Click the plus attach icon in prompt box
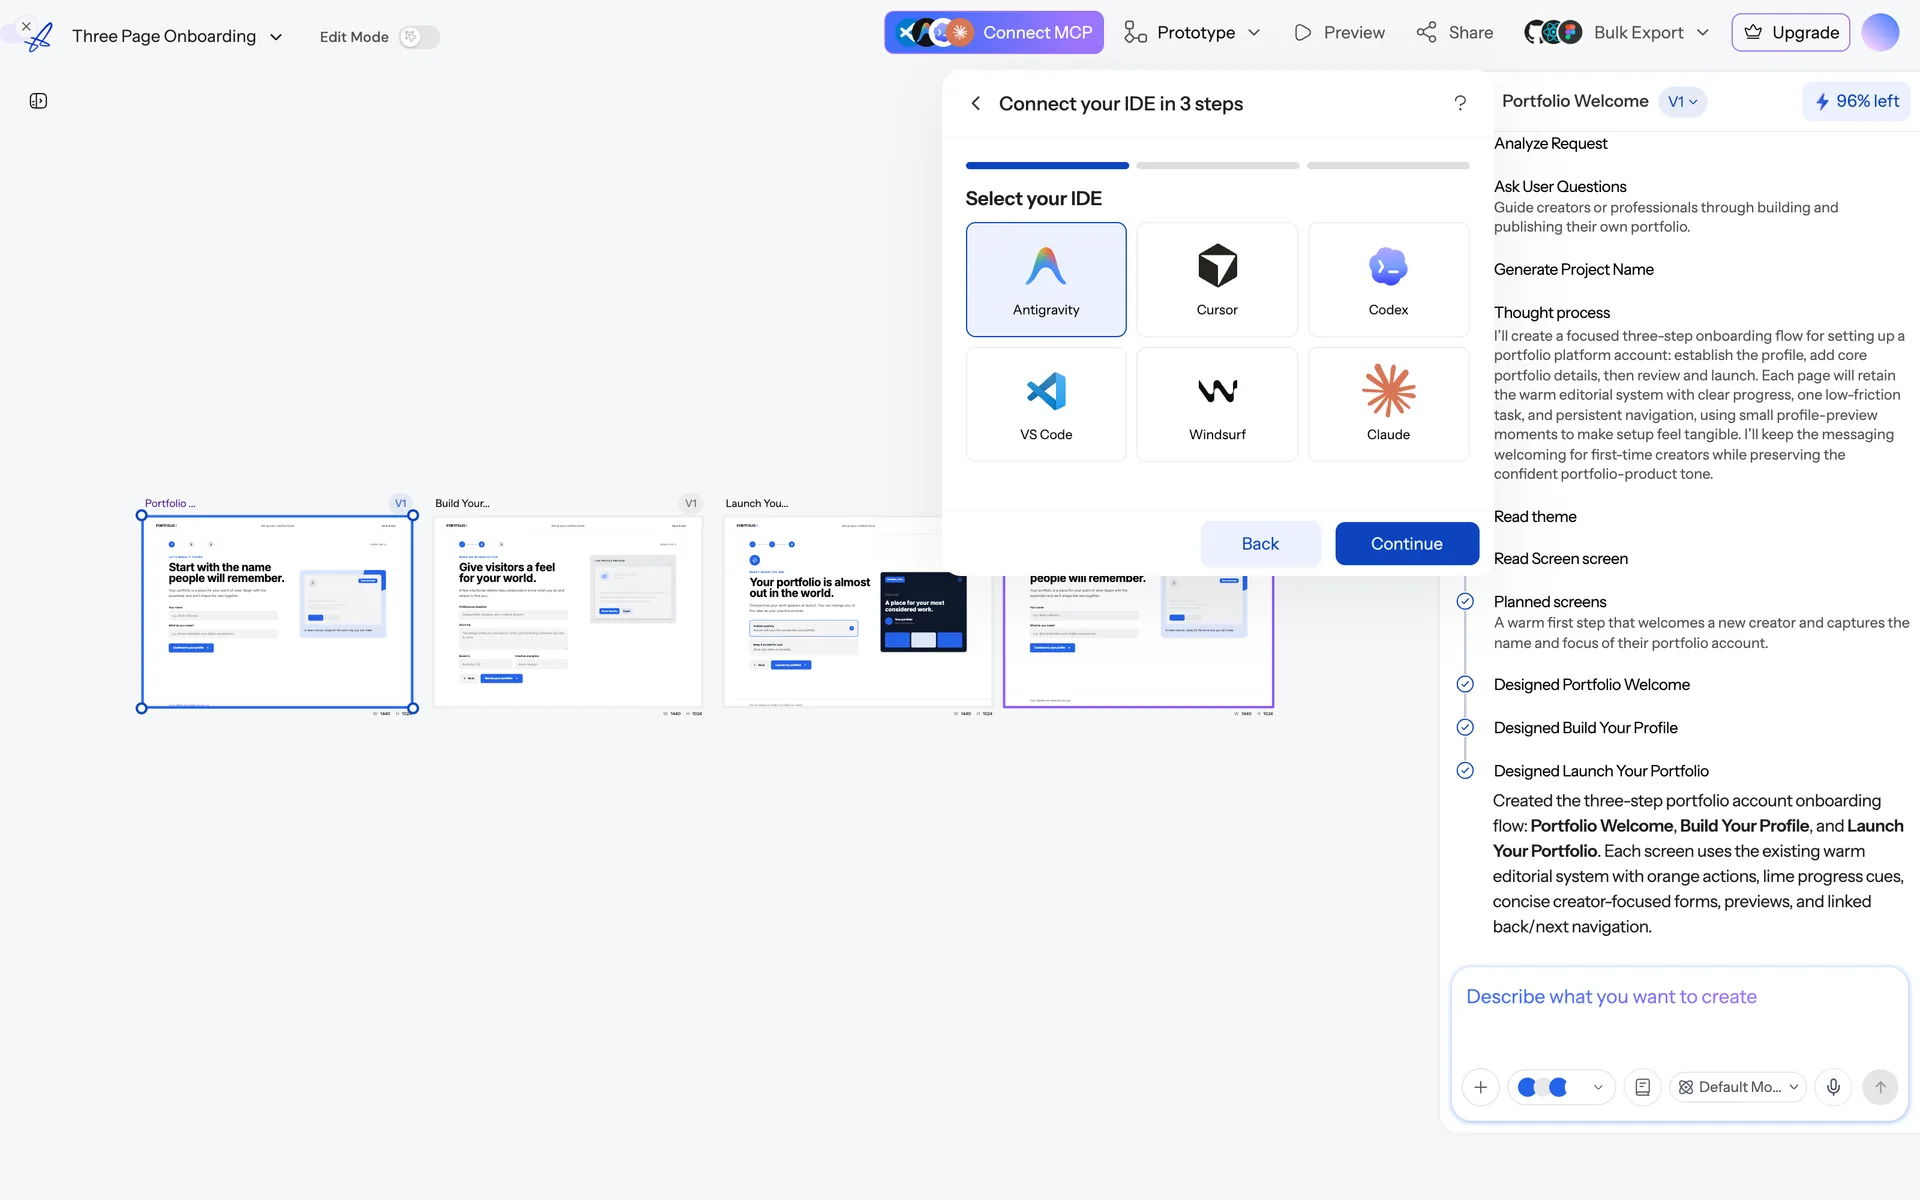Viewport: 1920px width, 1200px height. 1481,1087
